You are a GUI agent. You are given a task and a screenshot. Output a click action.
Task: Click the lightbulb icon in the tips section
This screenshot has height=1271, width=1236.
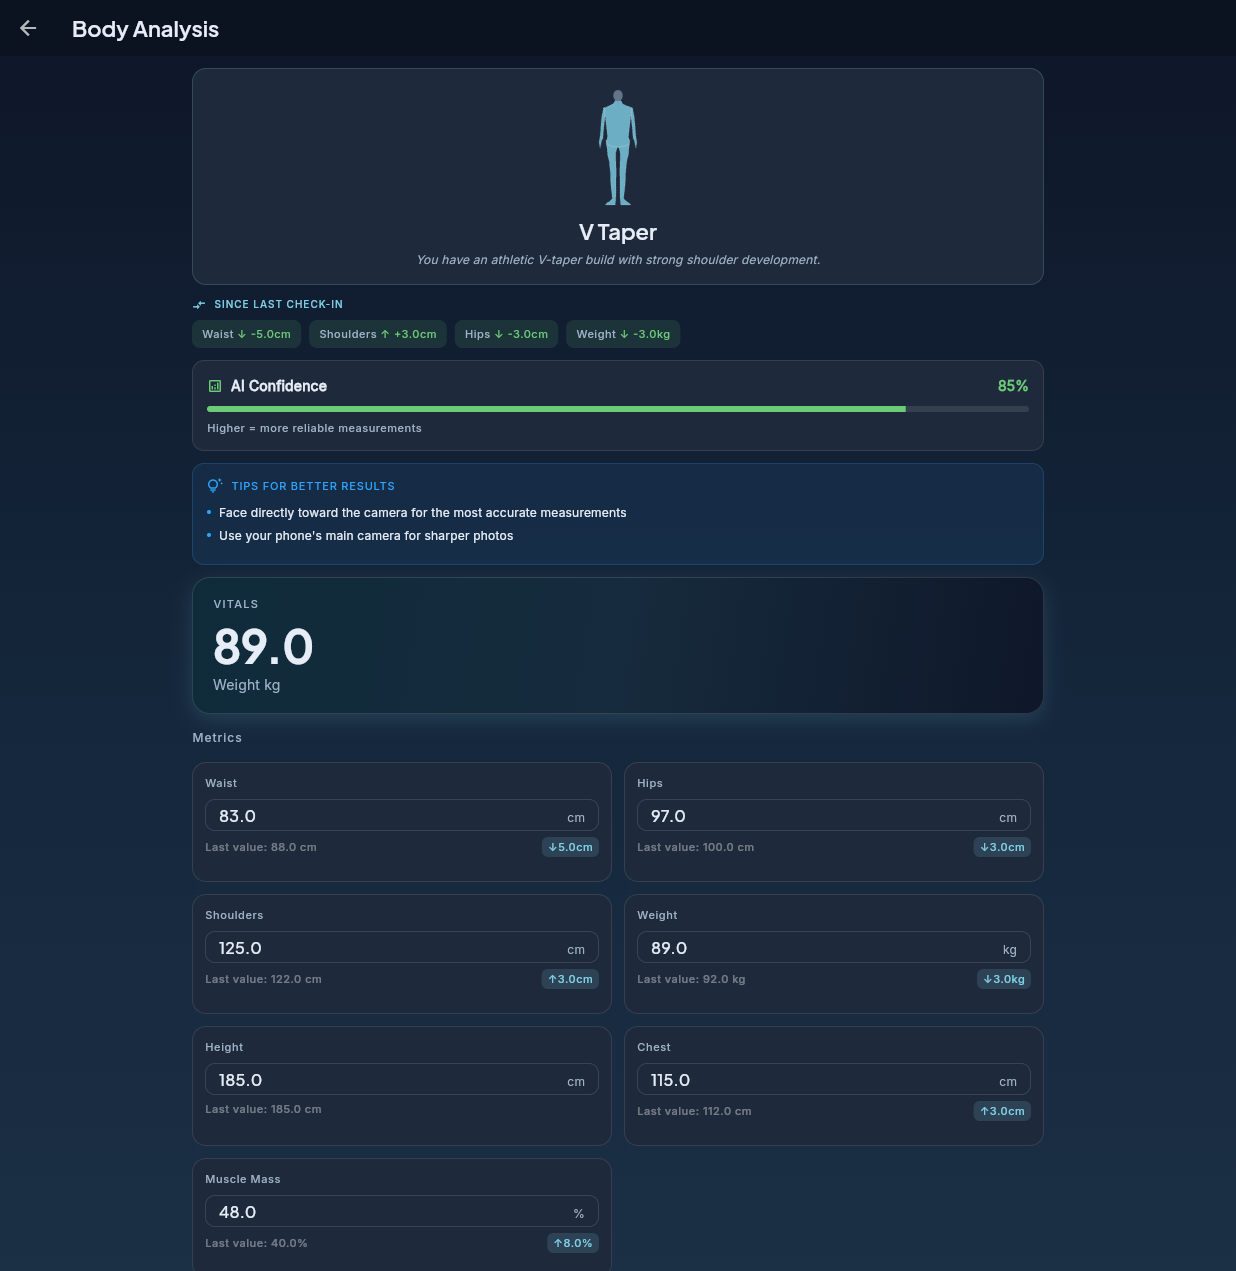[x=214, y=485]
